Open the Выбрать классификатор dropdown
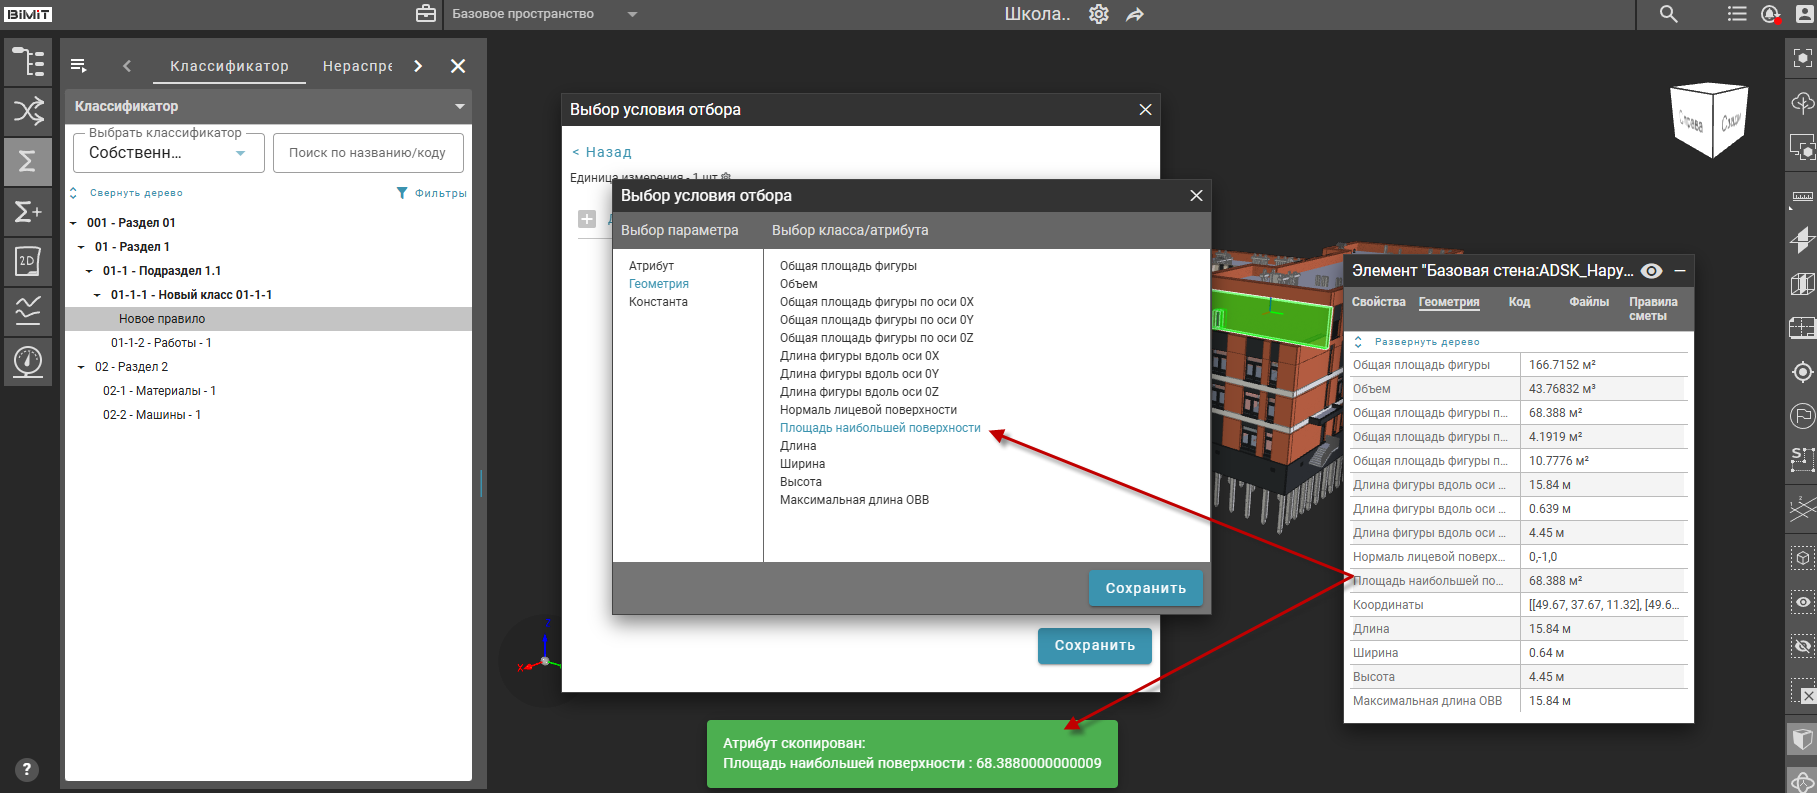Viewport: 1817px width, 793px height. coord(168,153)
